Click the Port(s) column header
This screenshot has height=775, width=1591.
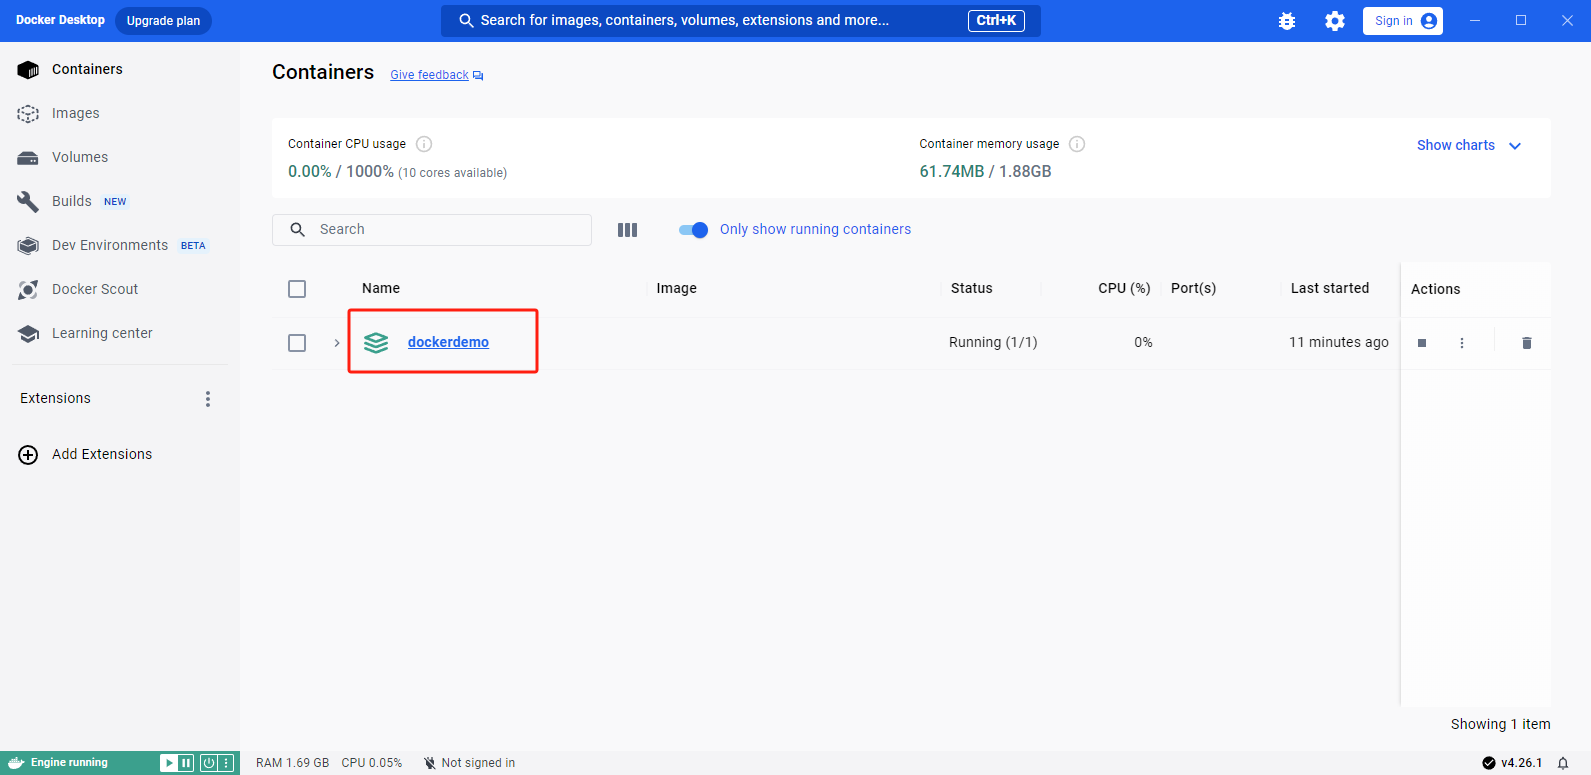click(1194, 288)
